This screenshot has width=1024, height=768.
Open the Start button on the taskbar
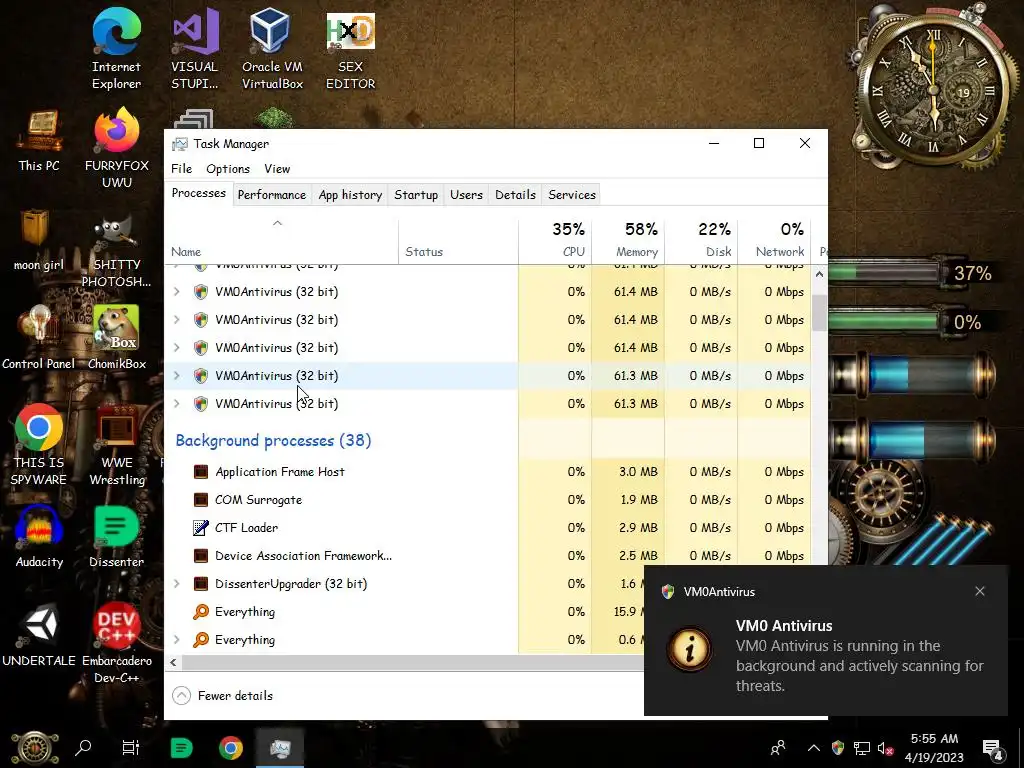[35, 748]
